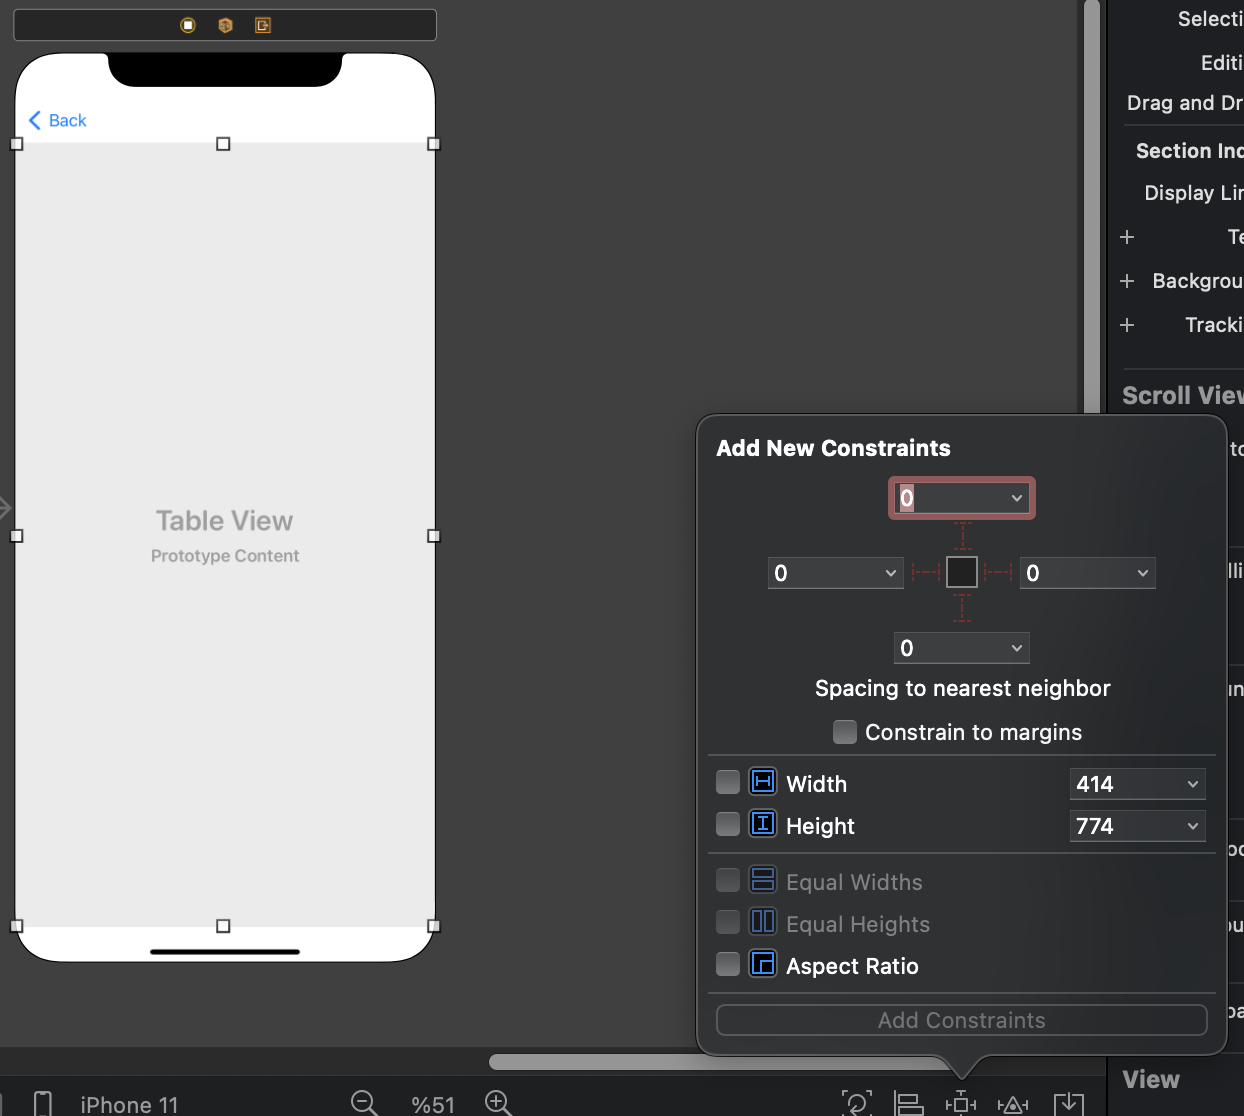
Task: Click the Exit icon in scene dock
Action: [x=263, y=25]
